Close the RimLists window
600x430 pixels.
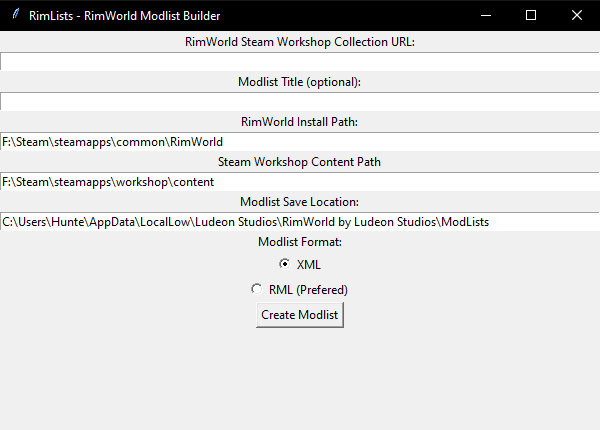click(x=577, y=15)
